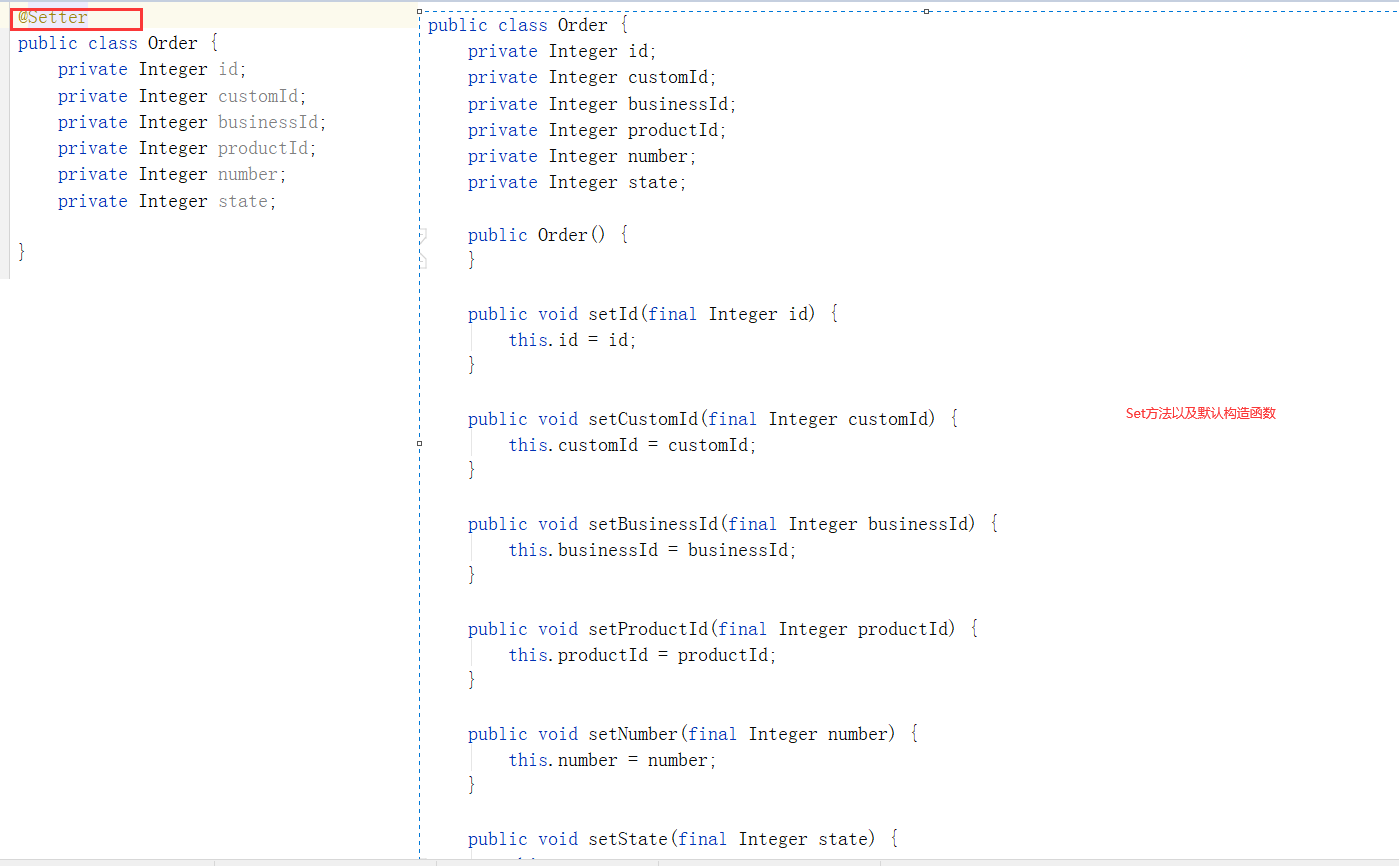Click 'private Integer customId;' in left editor
This screenshot has height=866, width=1399.
tap(182, 96)
